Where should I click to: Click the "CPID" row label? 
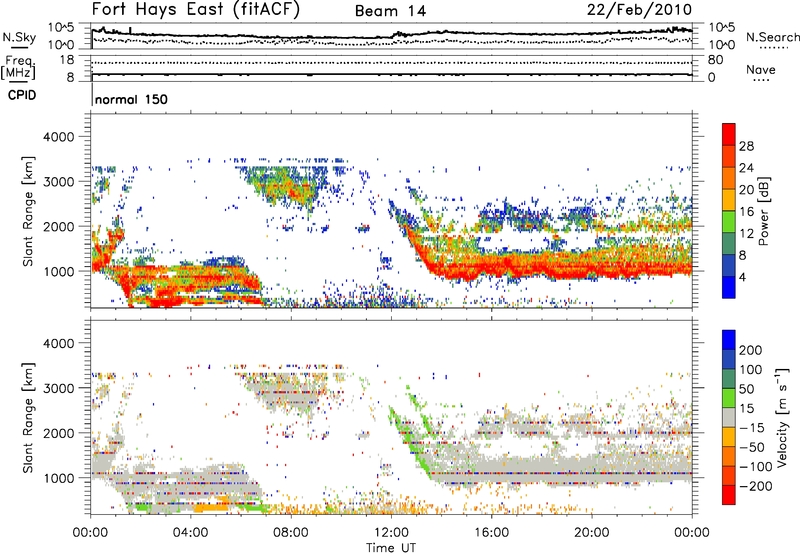tap(22, 95)
